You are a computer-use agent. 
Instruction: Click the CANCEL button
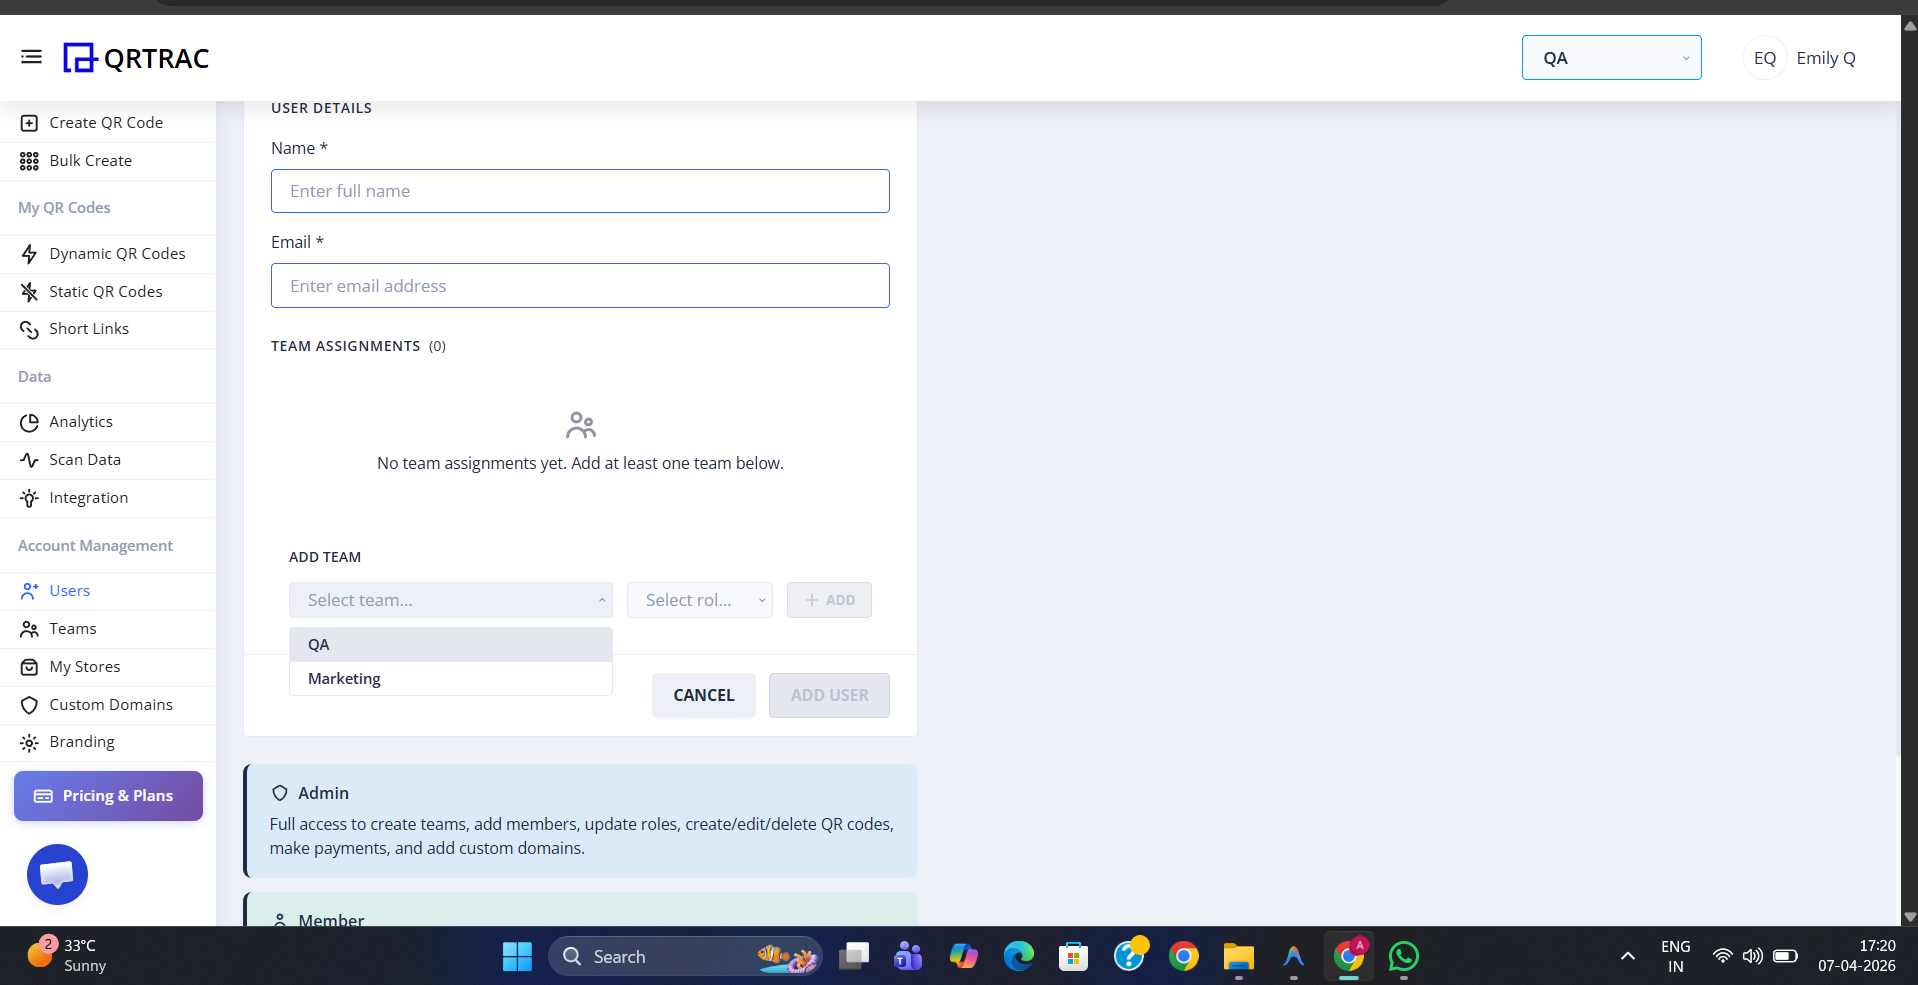pyautogui.click(x=703, y=694)
